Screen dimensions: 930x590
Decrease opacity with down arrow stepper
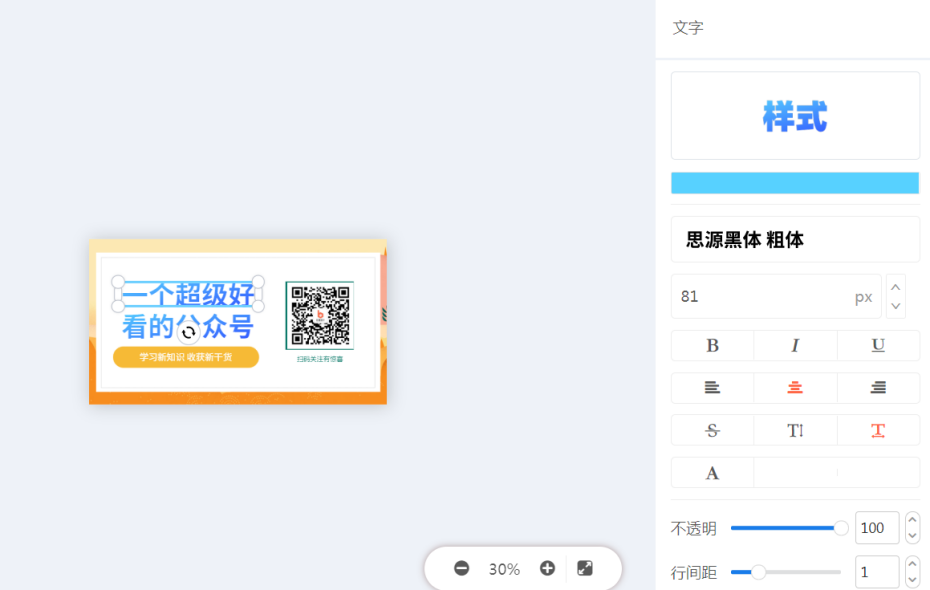coord(912,536)
